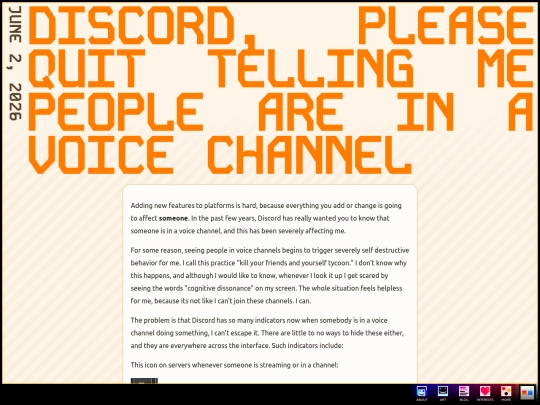Click the red-and-blue squares home button
The image size is (540, 405).
(x=527, y=392)
